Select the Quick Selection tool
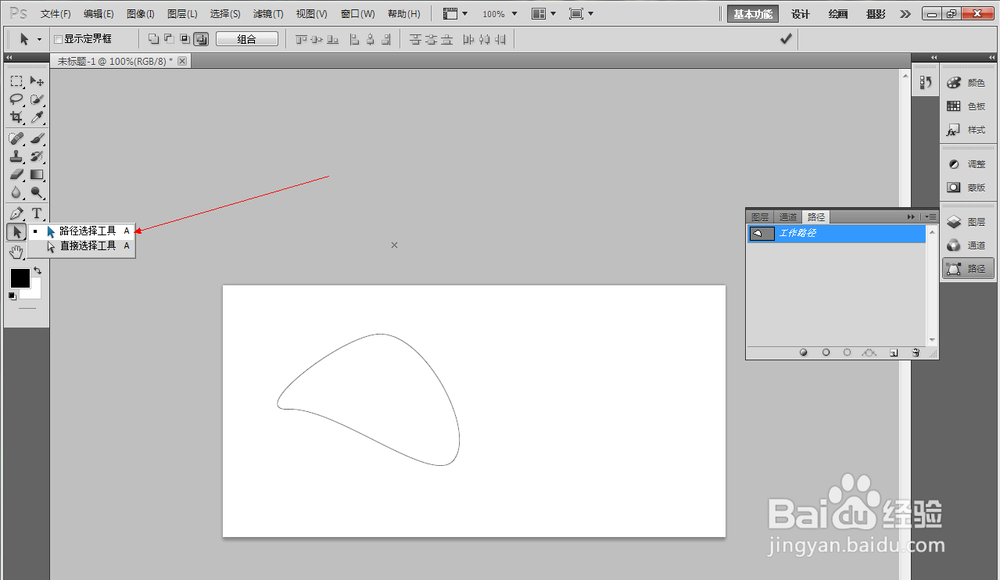The image size is (1000, 580). pyautogui.click(x=37, y=99)
